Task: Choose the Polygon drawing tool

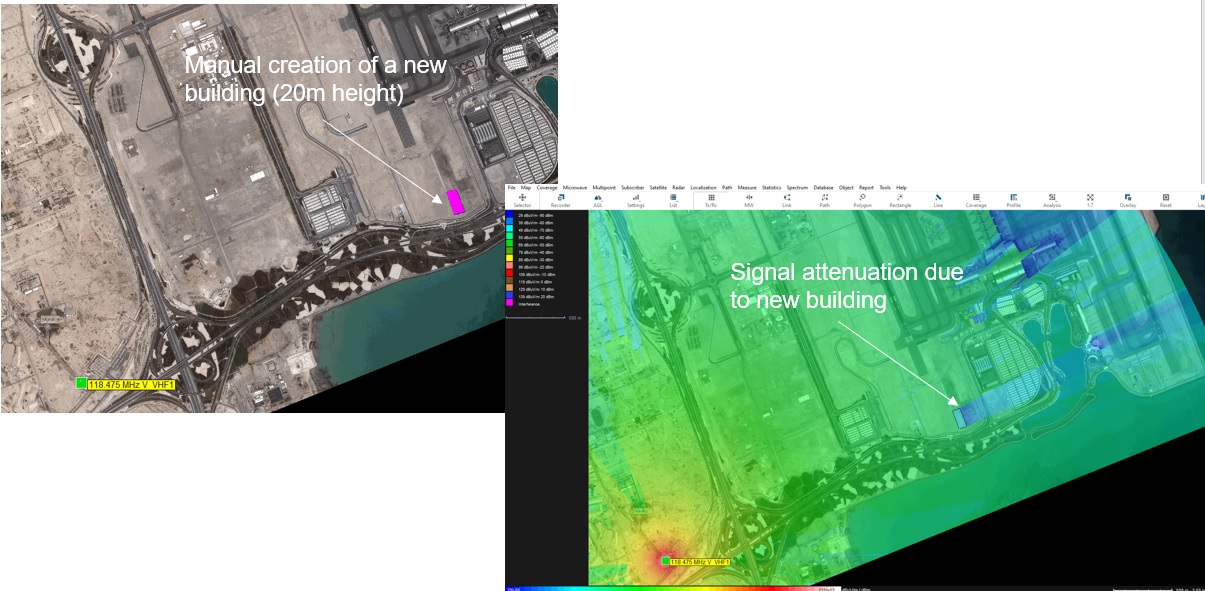Action: coord(862,200)
